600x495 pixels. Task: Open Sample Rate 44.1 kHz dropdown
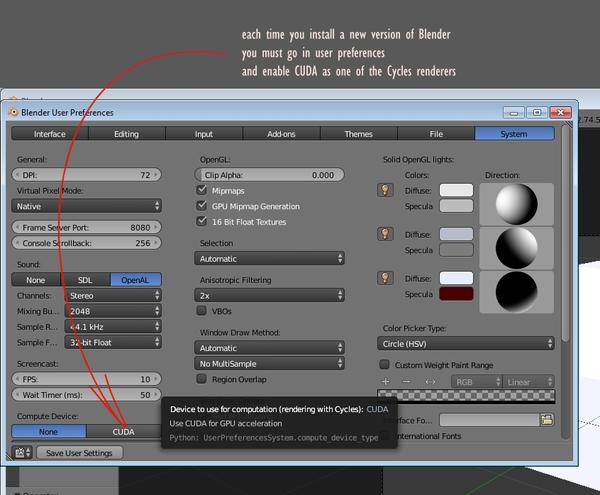pyautogui.click(x=113, y=327)
